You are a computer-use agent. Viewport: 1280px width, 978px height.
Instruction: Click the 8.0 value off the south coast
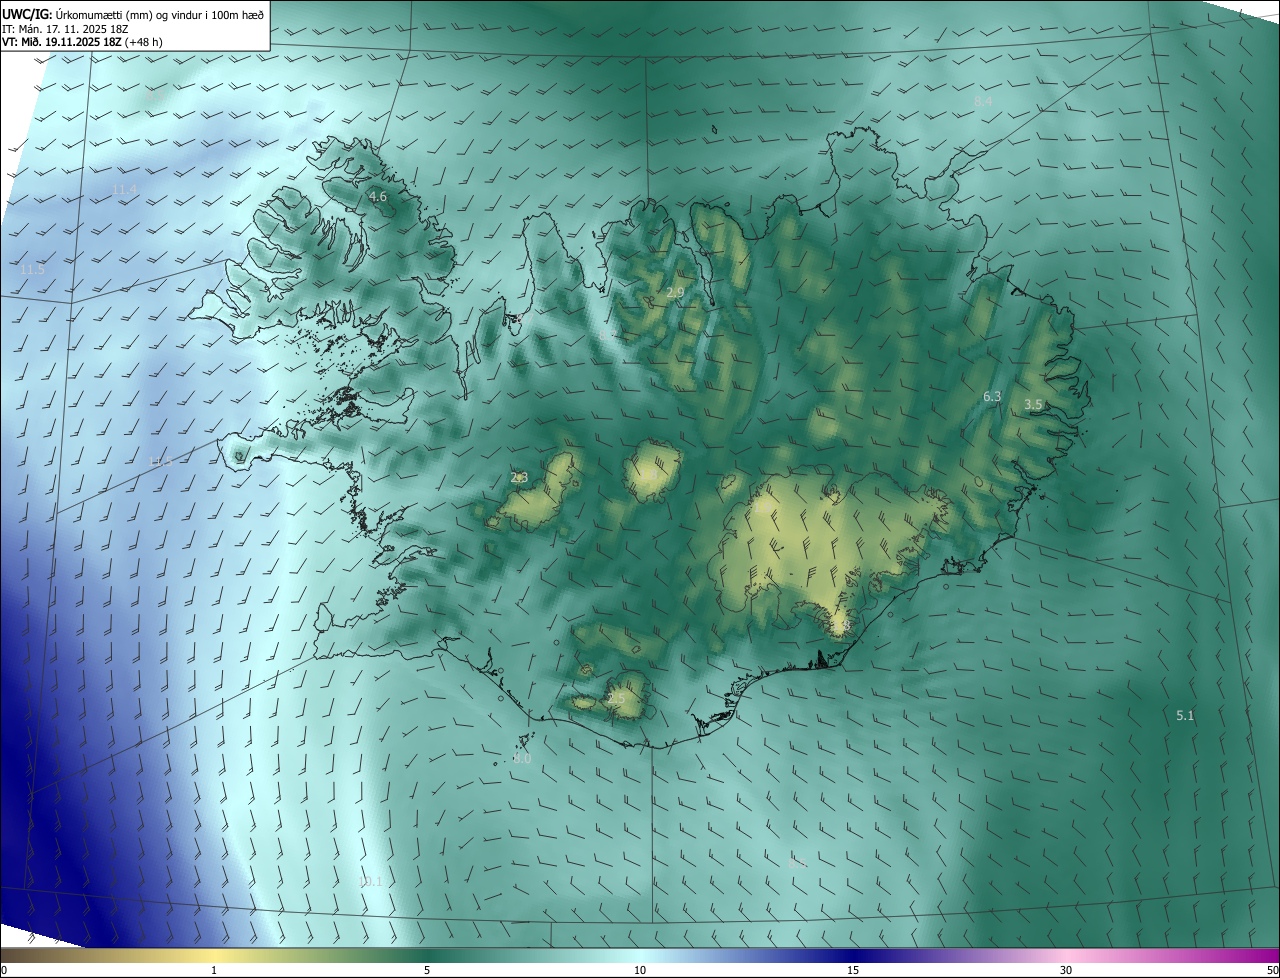tap(522, 760)
